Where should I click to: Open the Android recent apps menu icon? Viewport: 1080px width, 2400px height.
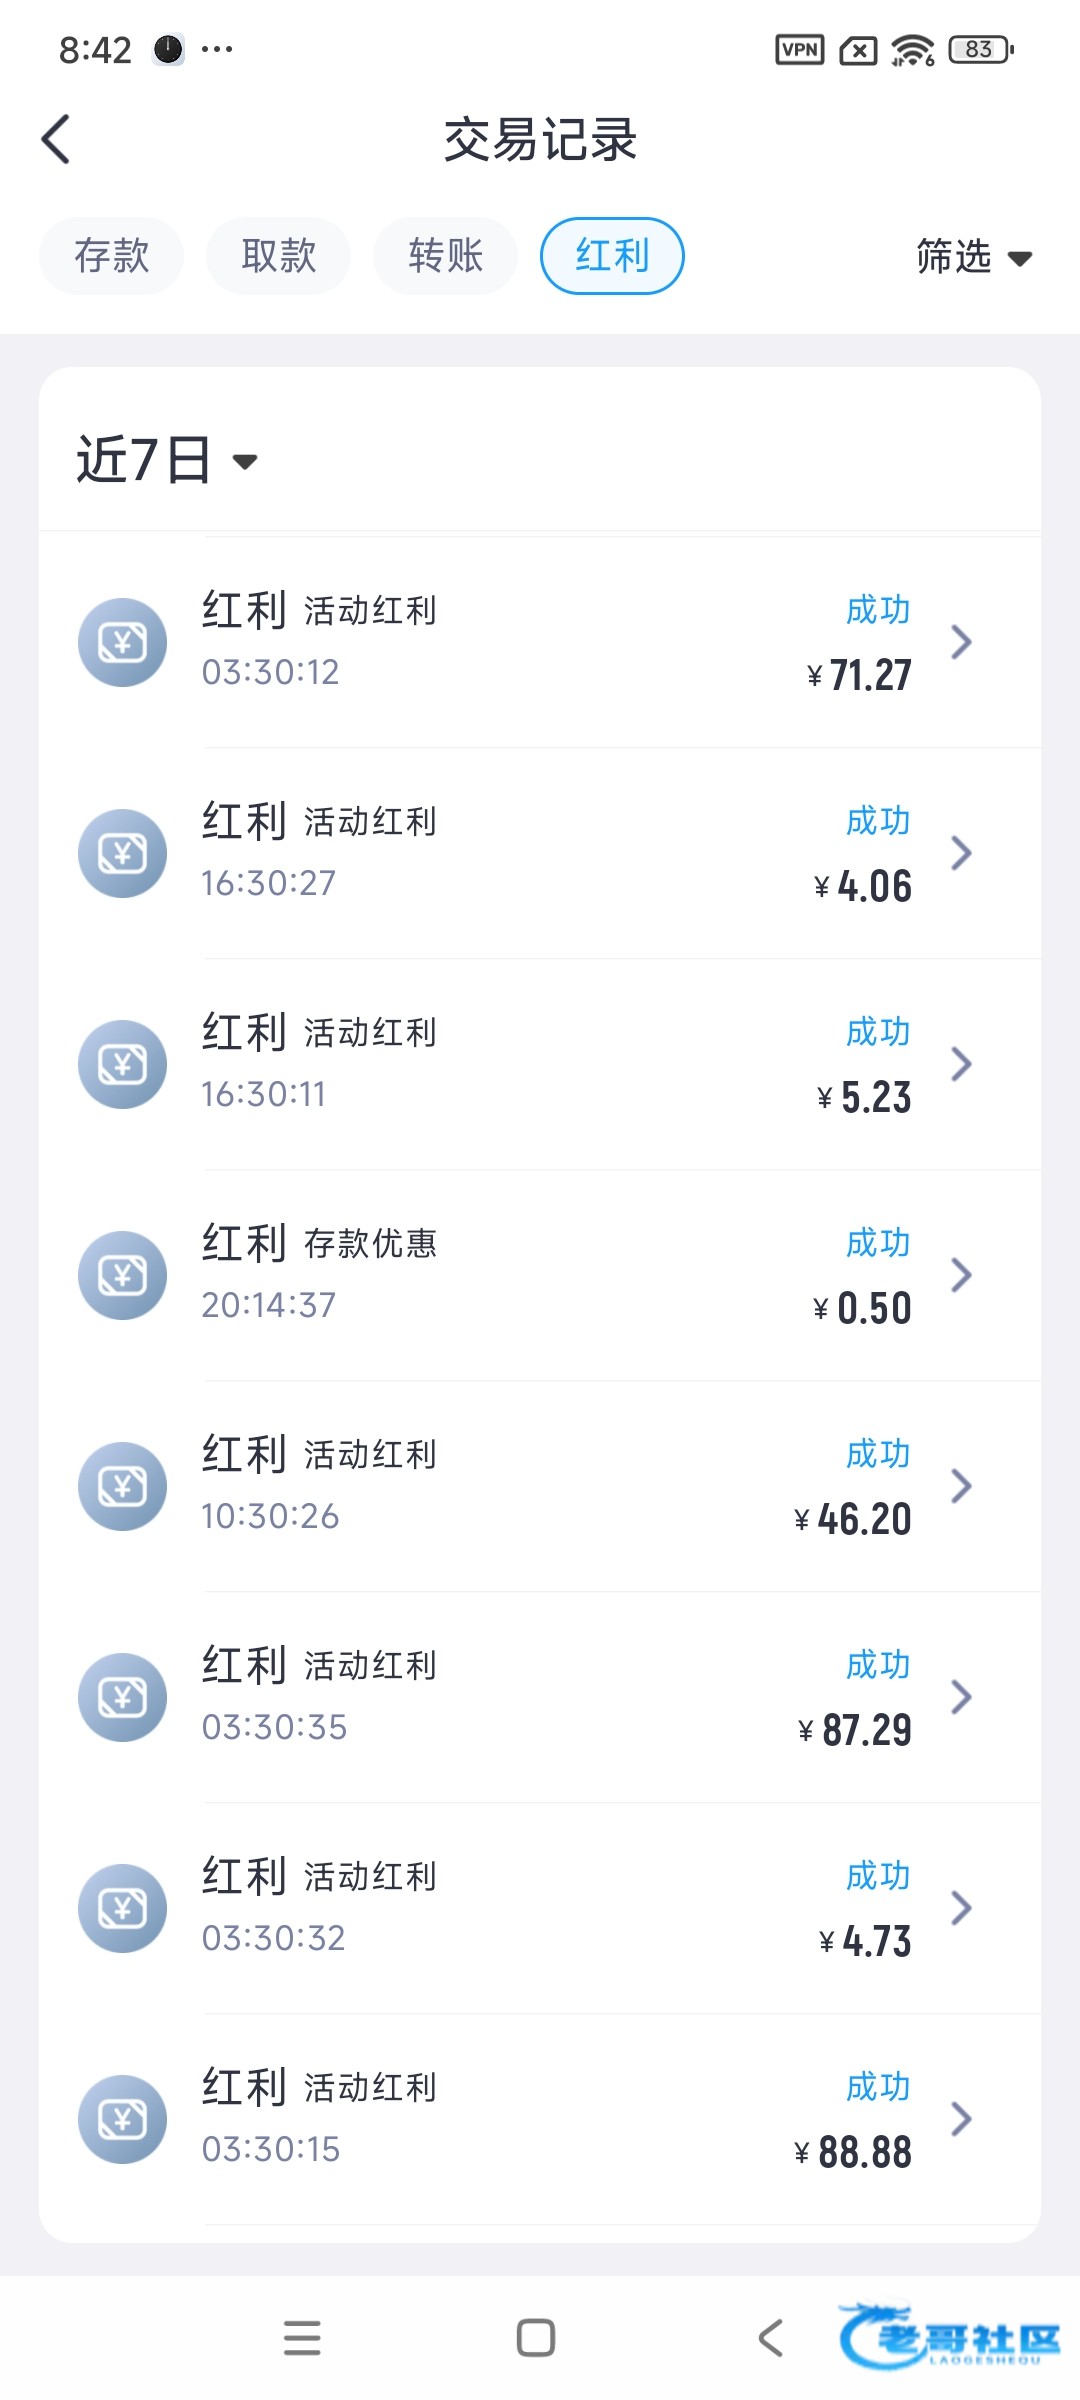302,2338
